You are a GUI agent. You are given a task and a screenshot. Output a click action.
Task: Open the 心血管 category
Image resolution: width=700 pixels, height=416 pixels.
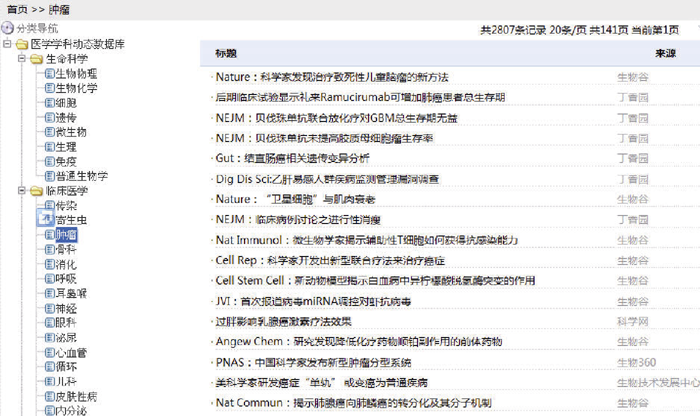pyautogui.click(x=71, y=352)
